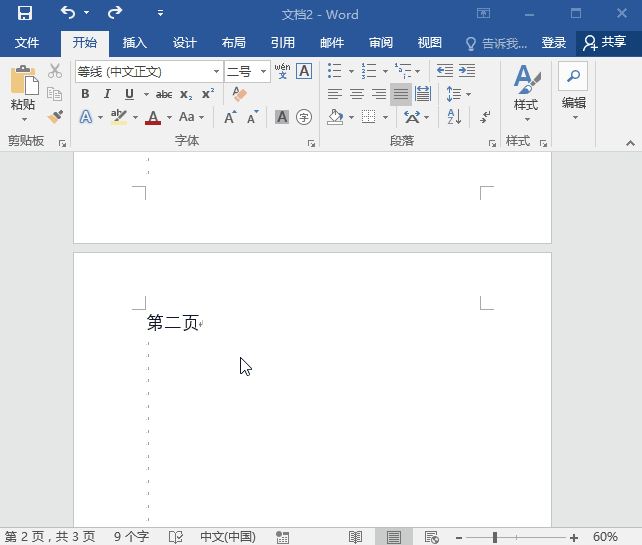642x545 pixels.
Task: Click the Undo arrow in the title bar
Action: point(68,13)
